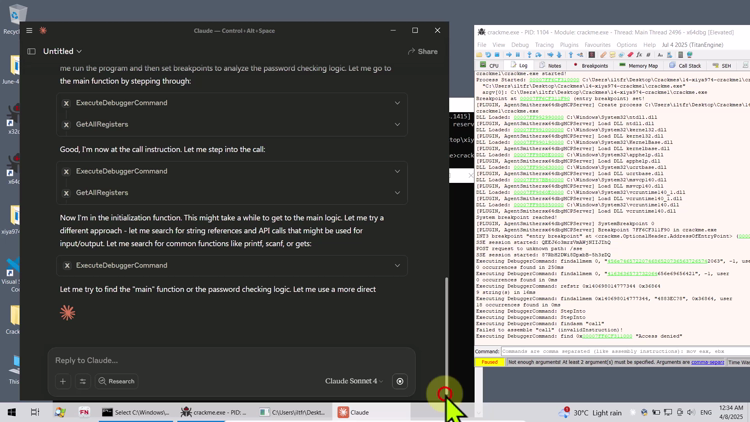The image size is (750, 422).
Task: Click the Step into icon in x64dbg
Action: [529, 55]
